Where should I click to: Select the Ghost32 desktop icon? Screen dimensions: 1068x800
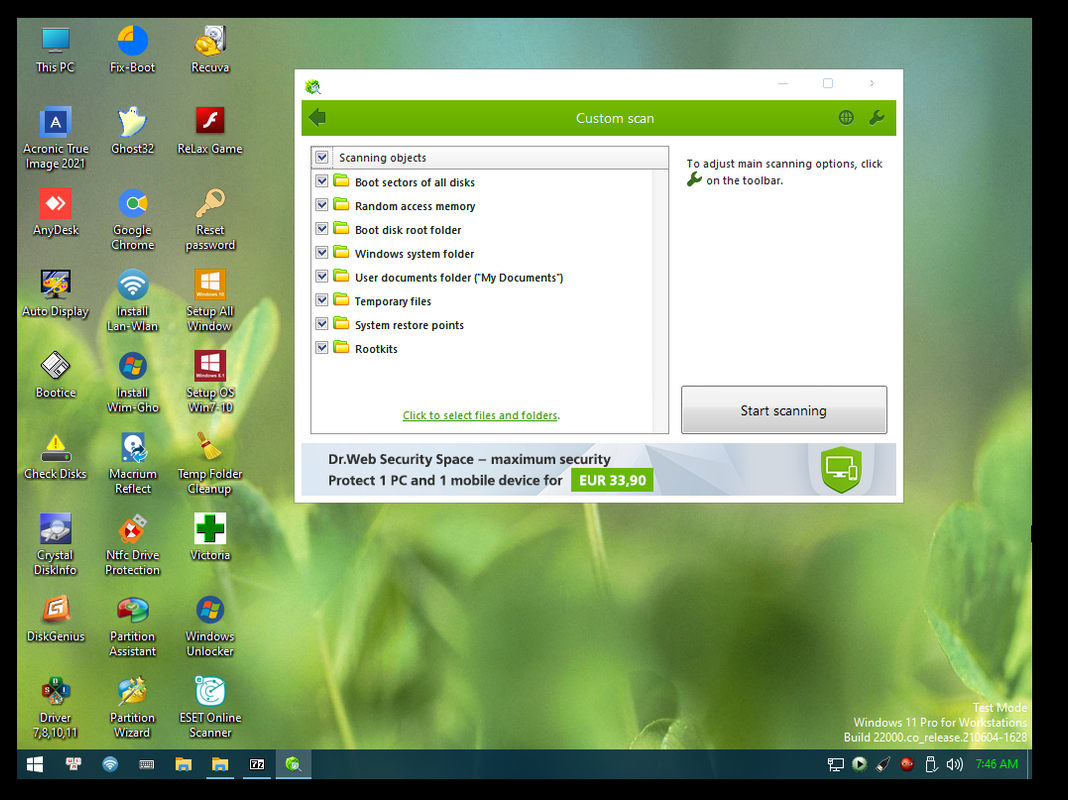click(x=132, y=131)
